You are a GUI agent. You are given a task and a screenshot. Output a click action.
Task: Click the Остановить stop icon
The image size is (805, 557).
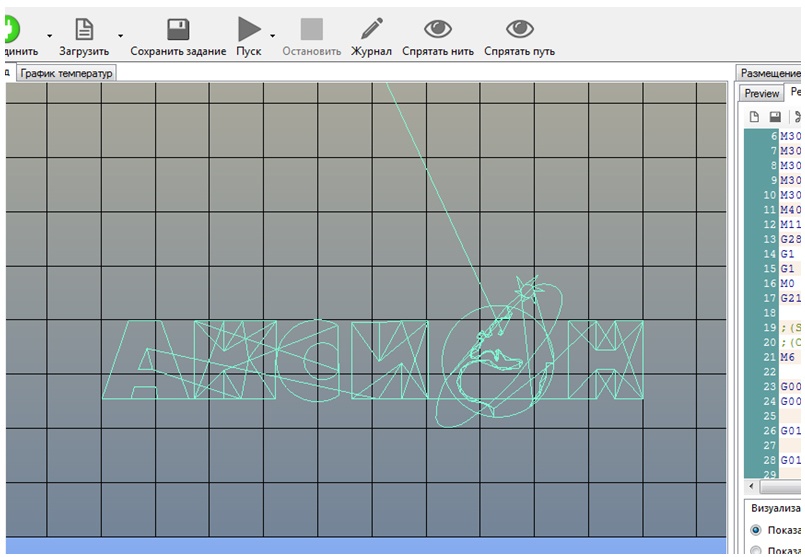coord(312,29)
